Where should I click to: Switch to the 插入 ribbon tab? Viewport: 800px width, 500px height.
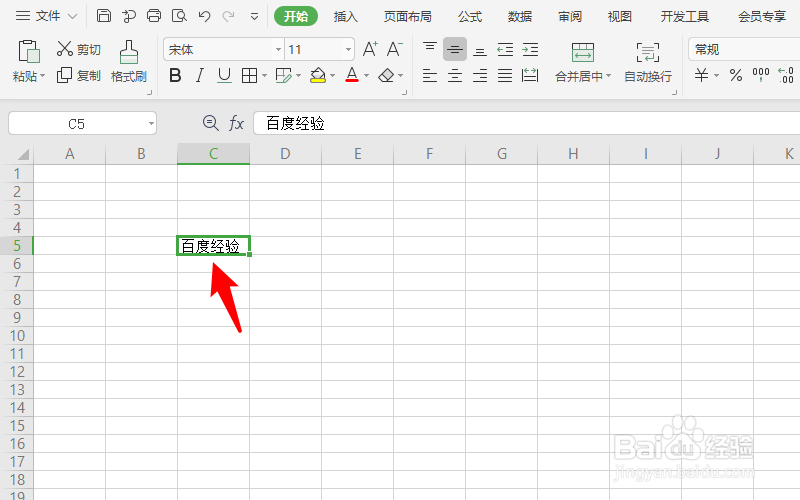[345, 16]
